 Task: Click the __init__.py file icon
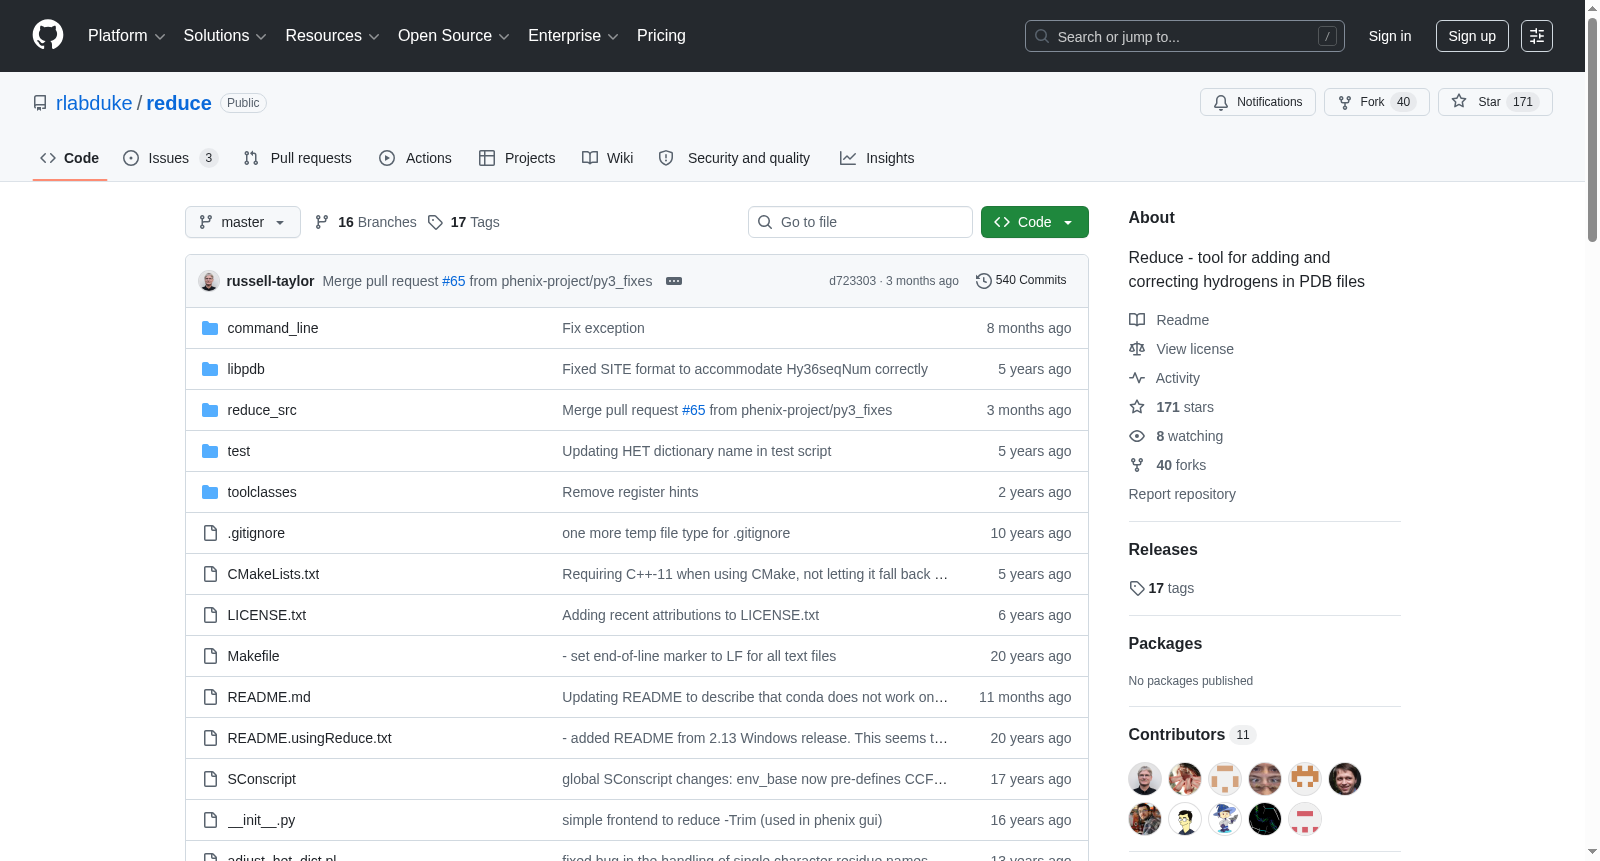click(x=210, y=820)
